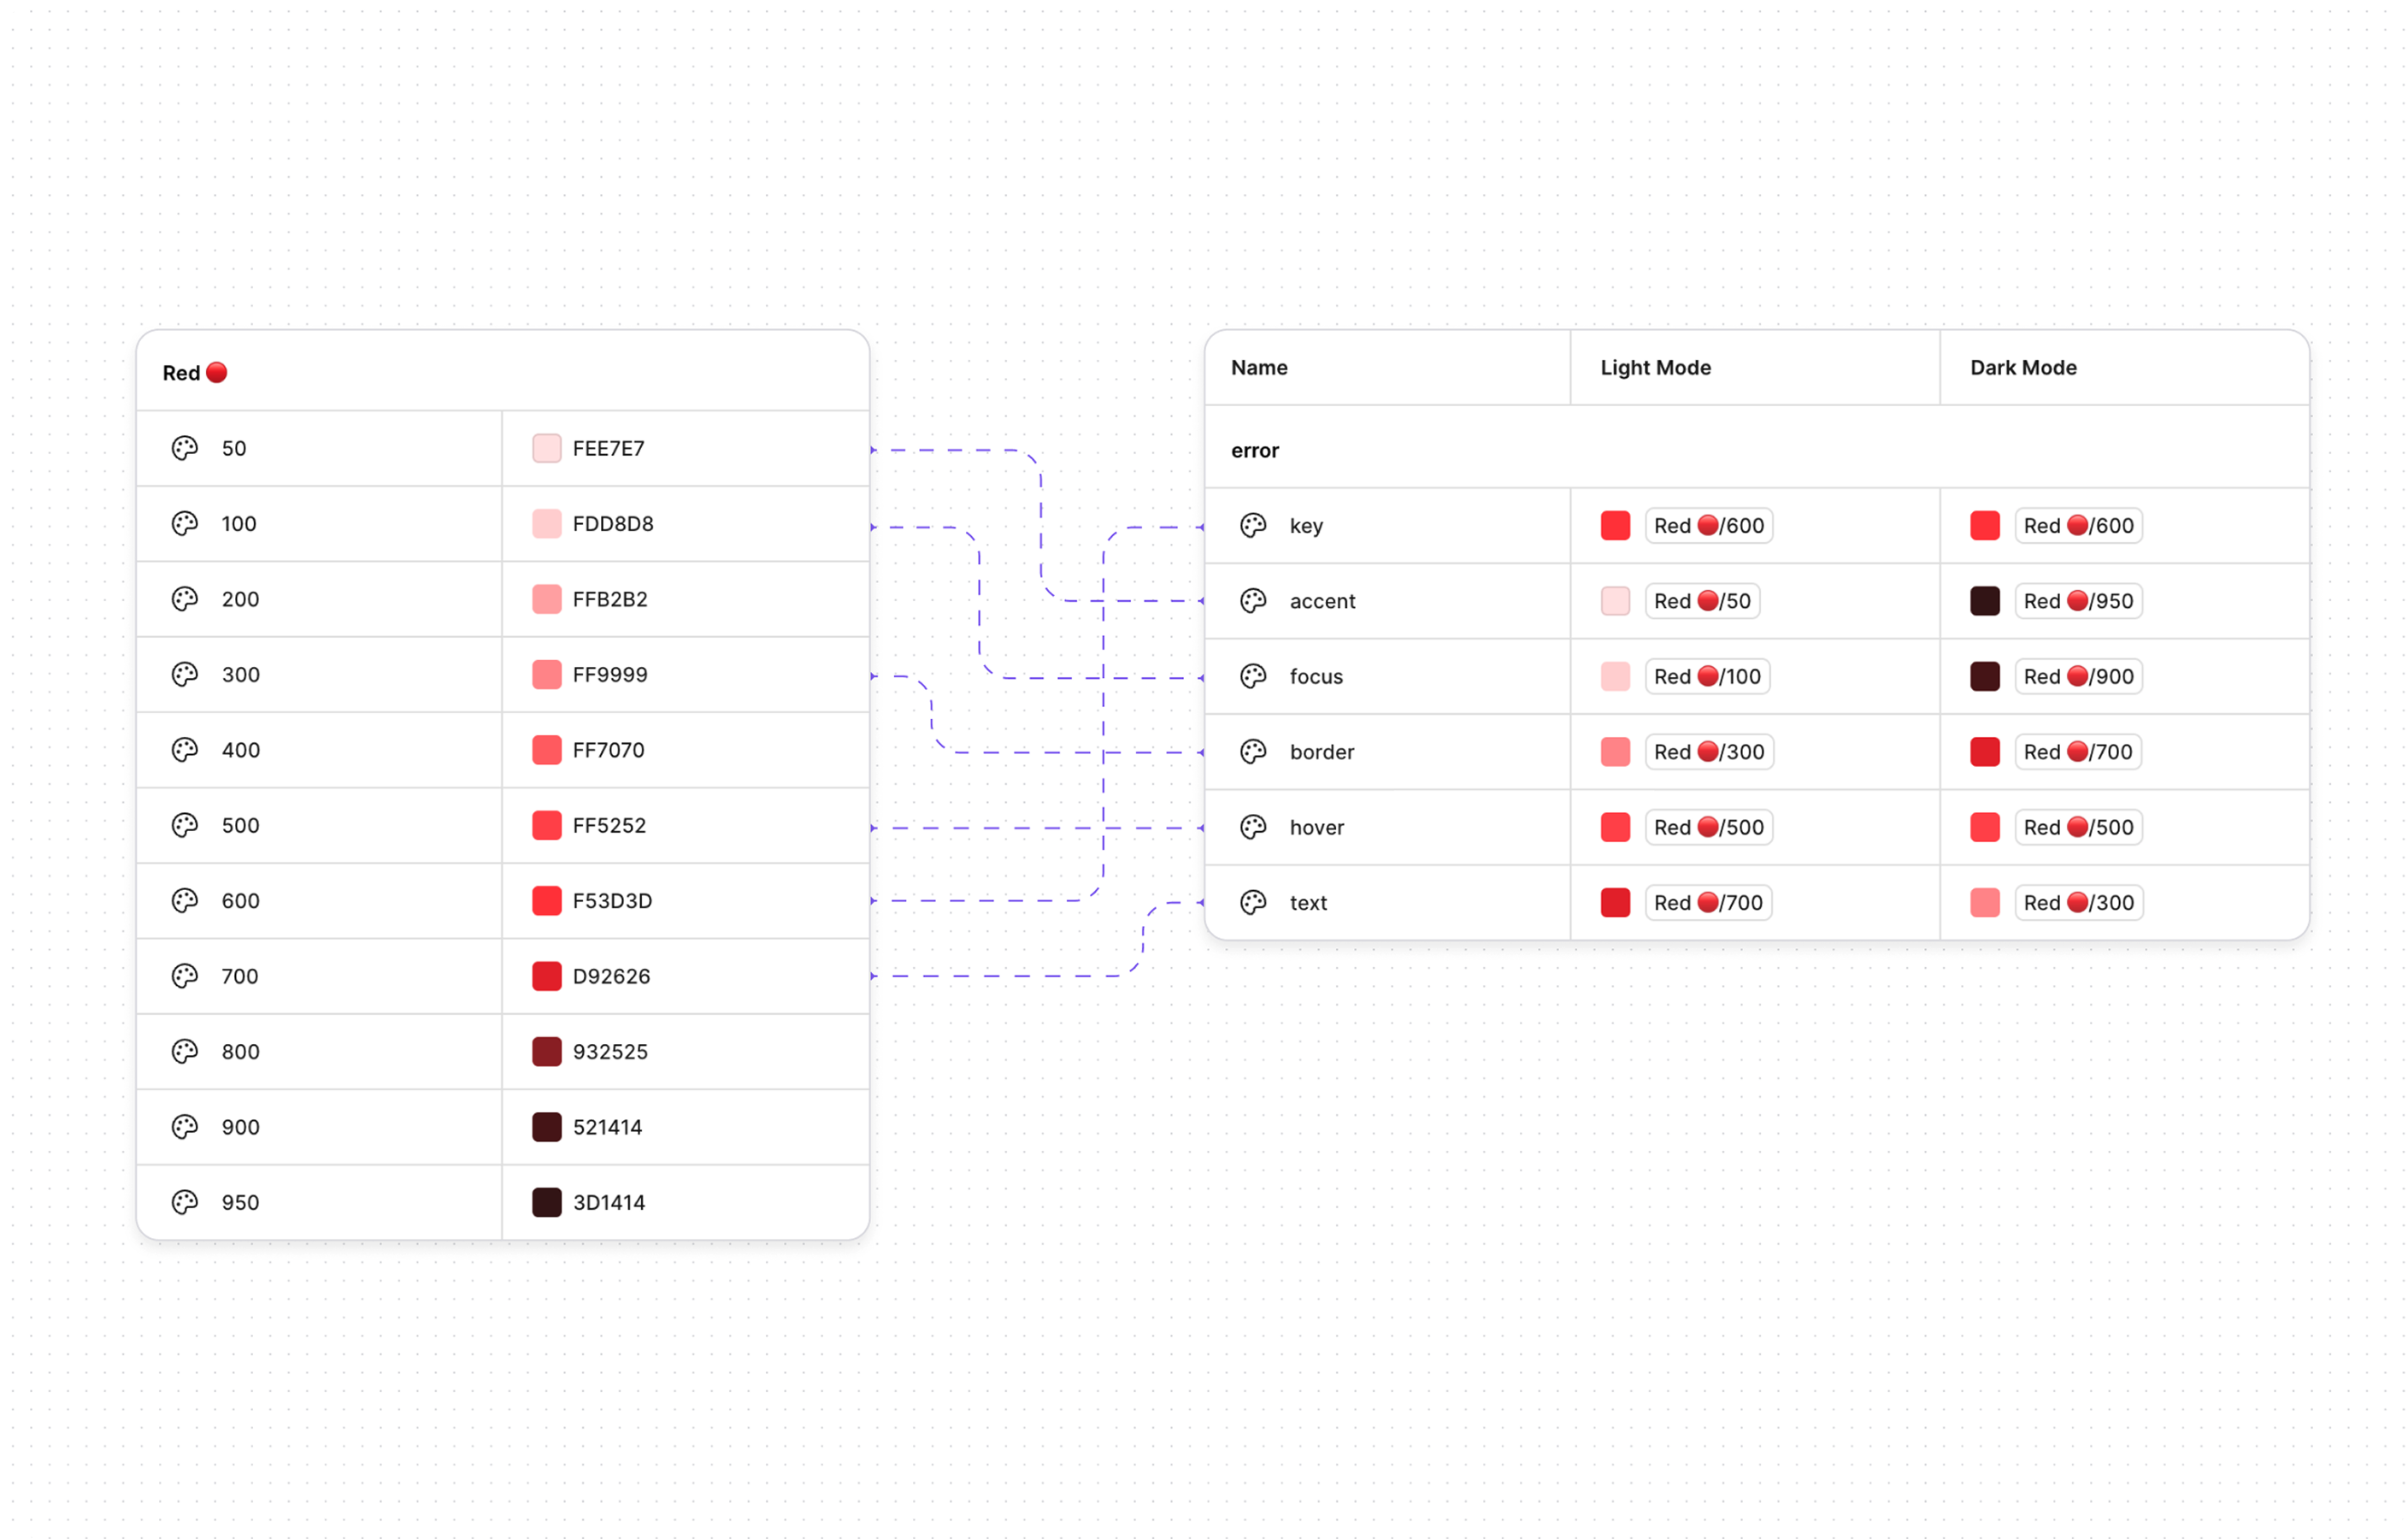Screen dimensions: 2408x1539
Task: Click the Red/100 light mode chip for focus
Action: [1707, 677]
